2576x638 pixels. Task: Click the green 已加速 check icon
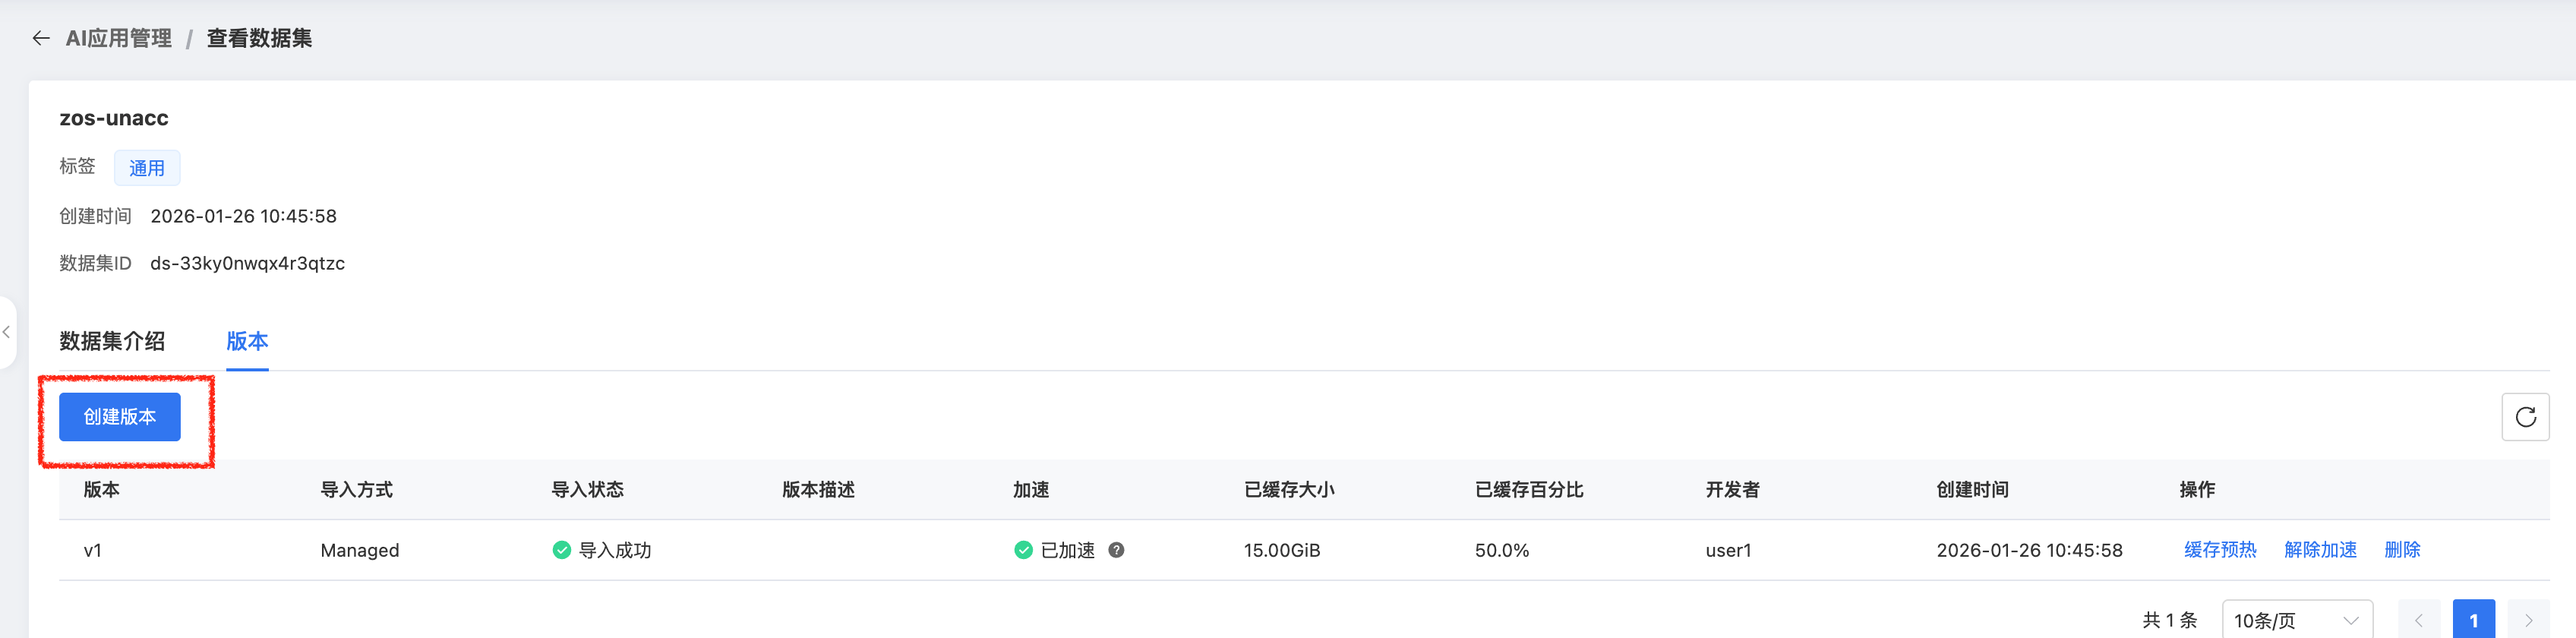[1023, 550]
